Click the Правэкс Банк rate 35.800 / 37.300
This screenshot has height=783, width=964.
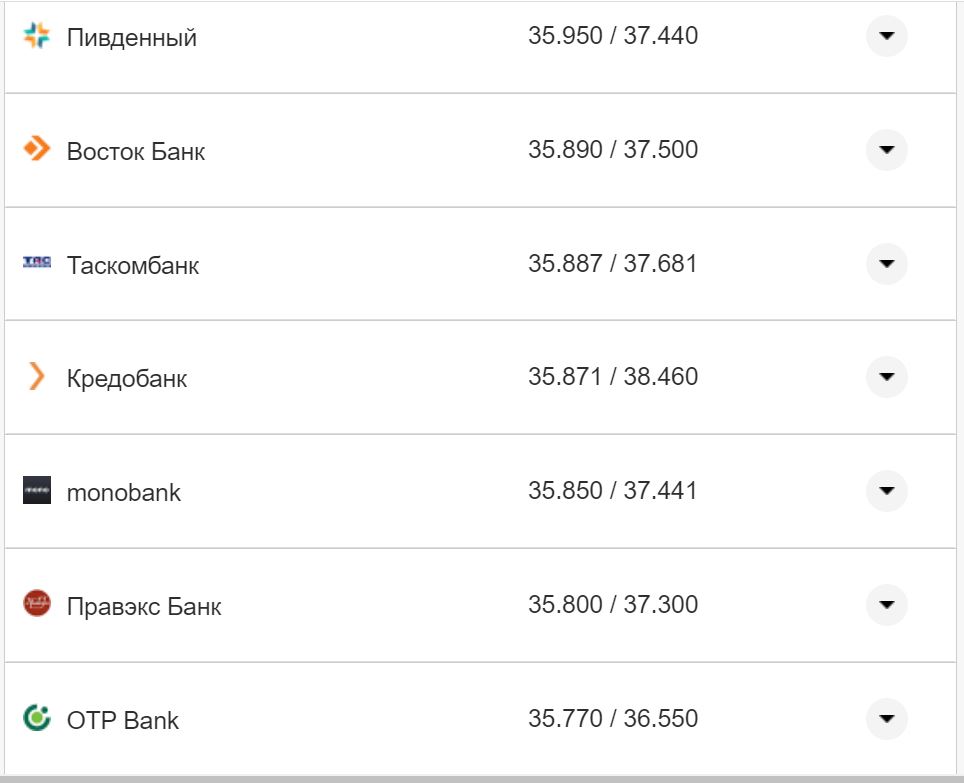[613, 605]
